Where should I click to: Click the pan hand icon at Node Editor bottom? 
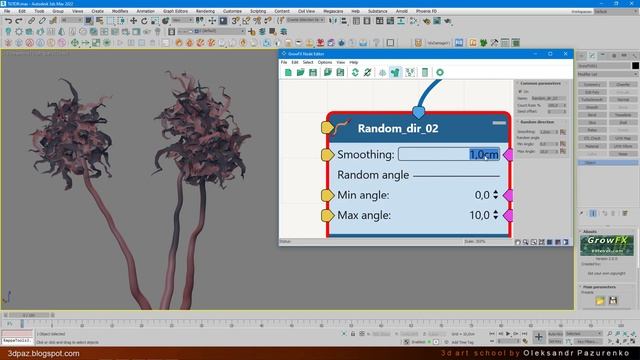518,242
